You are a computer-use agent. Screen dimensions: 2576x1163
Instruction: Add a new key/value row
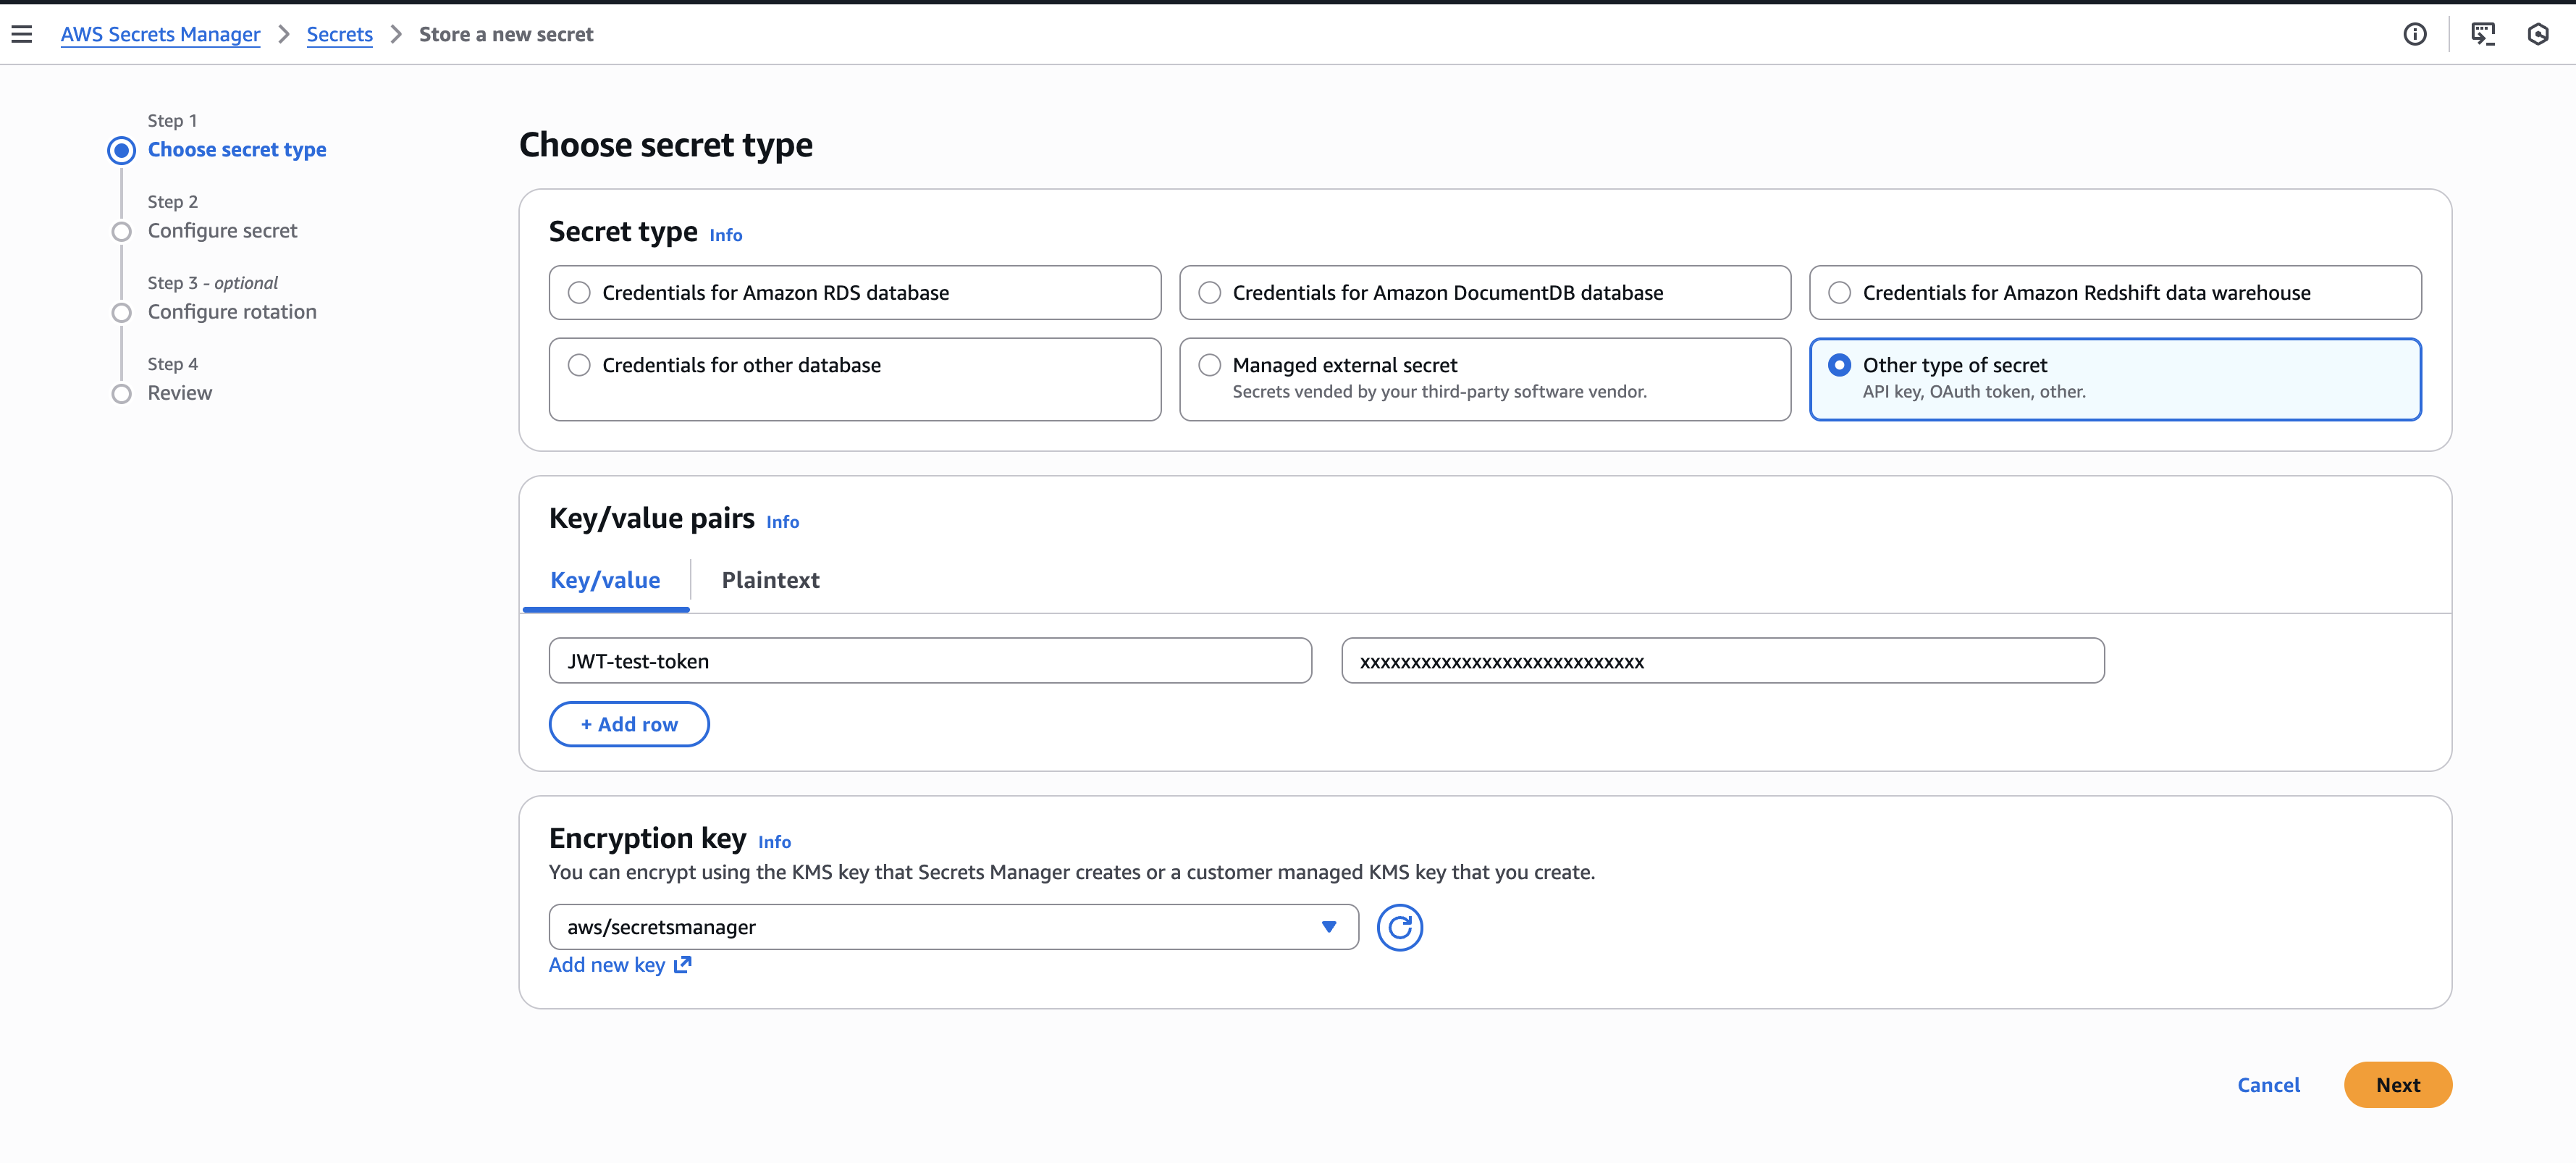tap(628, 723)
